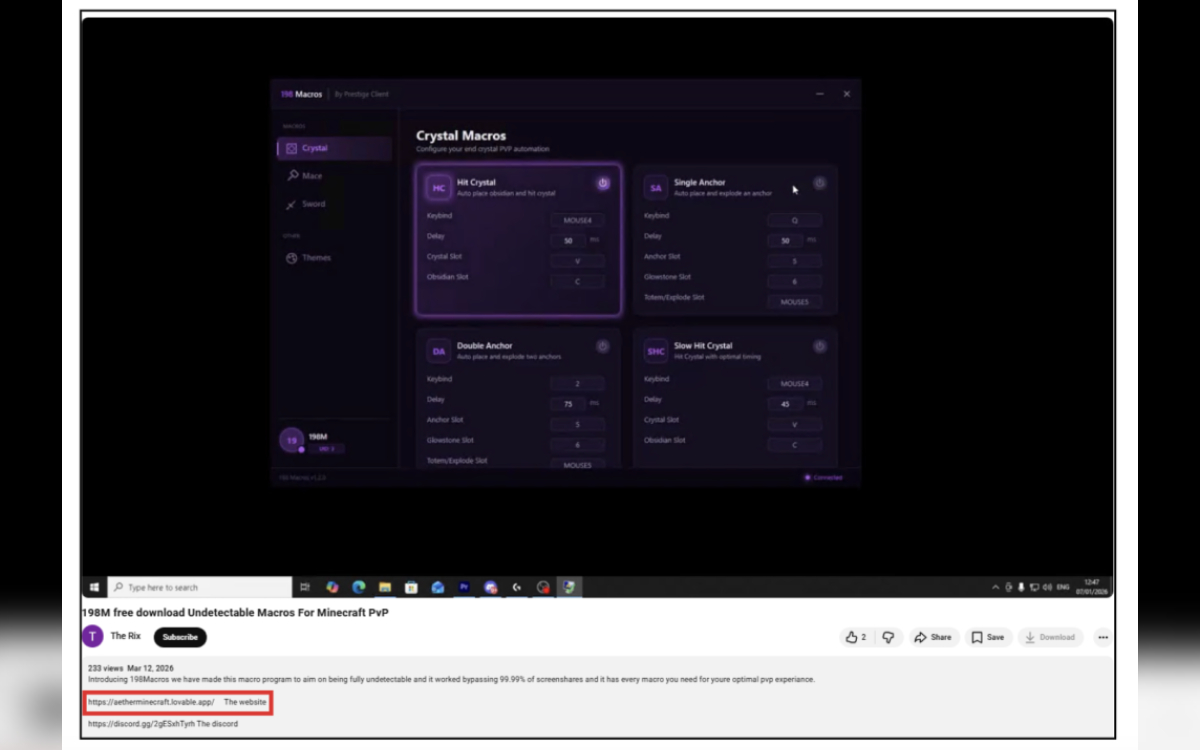Click the Crystal Macros page heading
Screen dimensions: 1200x750
pyautogui.click(x=461, y=136)
